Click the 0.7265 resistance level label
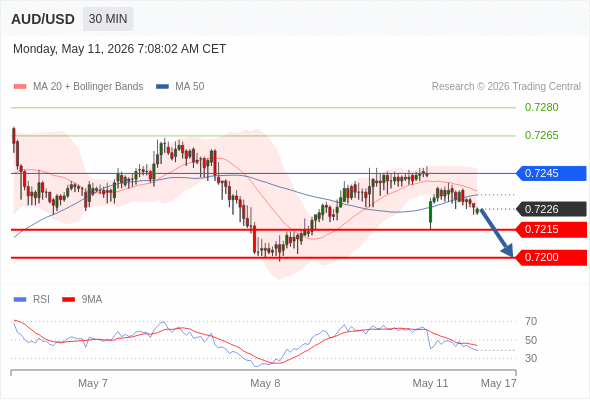This screenshot has width=590, height=400. [541, 135]
